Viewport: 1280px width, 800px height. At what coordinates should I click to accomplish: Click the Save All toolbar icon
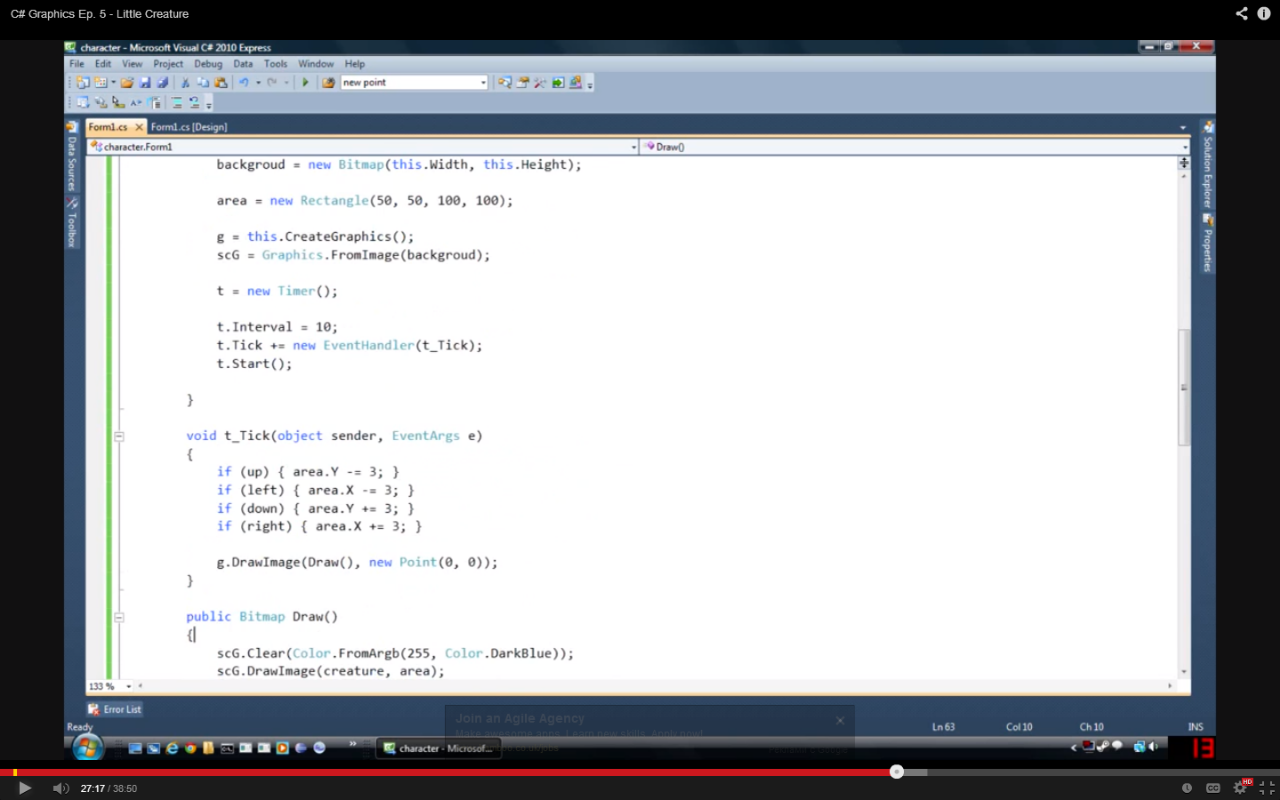pos(162,83)
